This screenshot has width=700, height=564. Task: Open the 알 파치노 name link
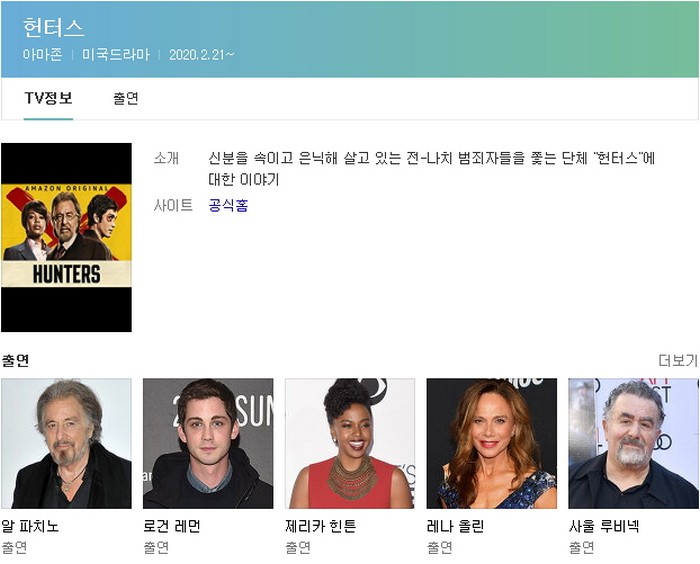coord(31,526)
